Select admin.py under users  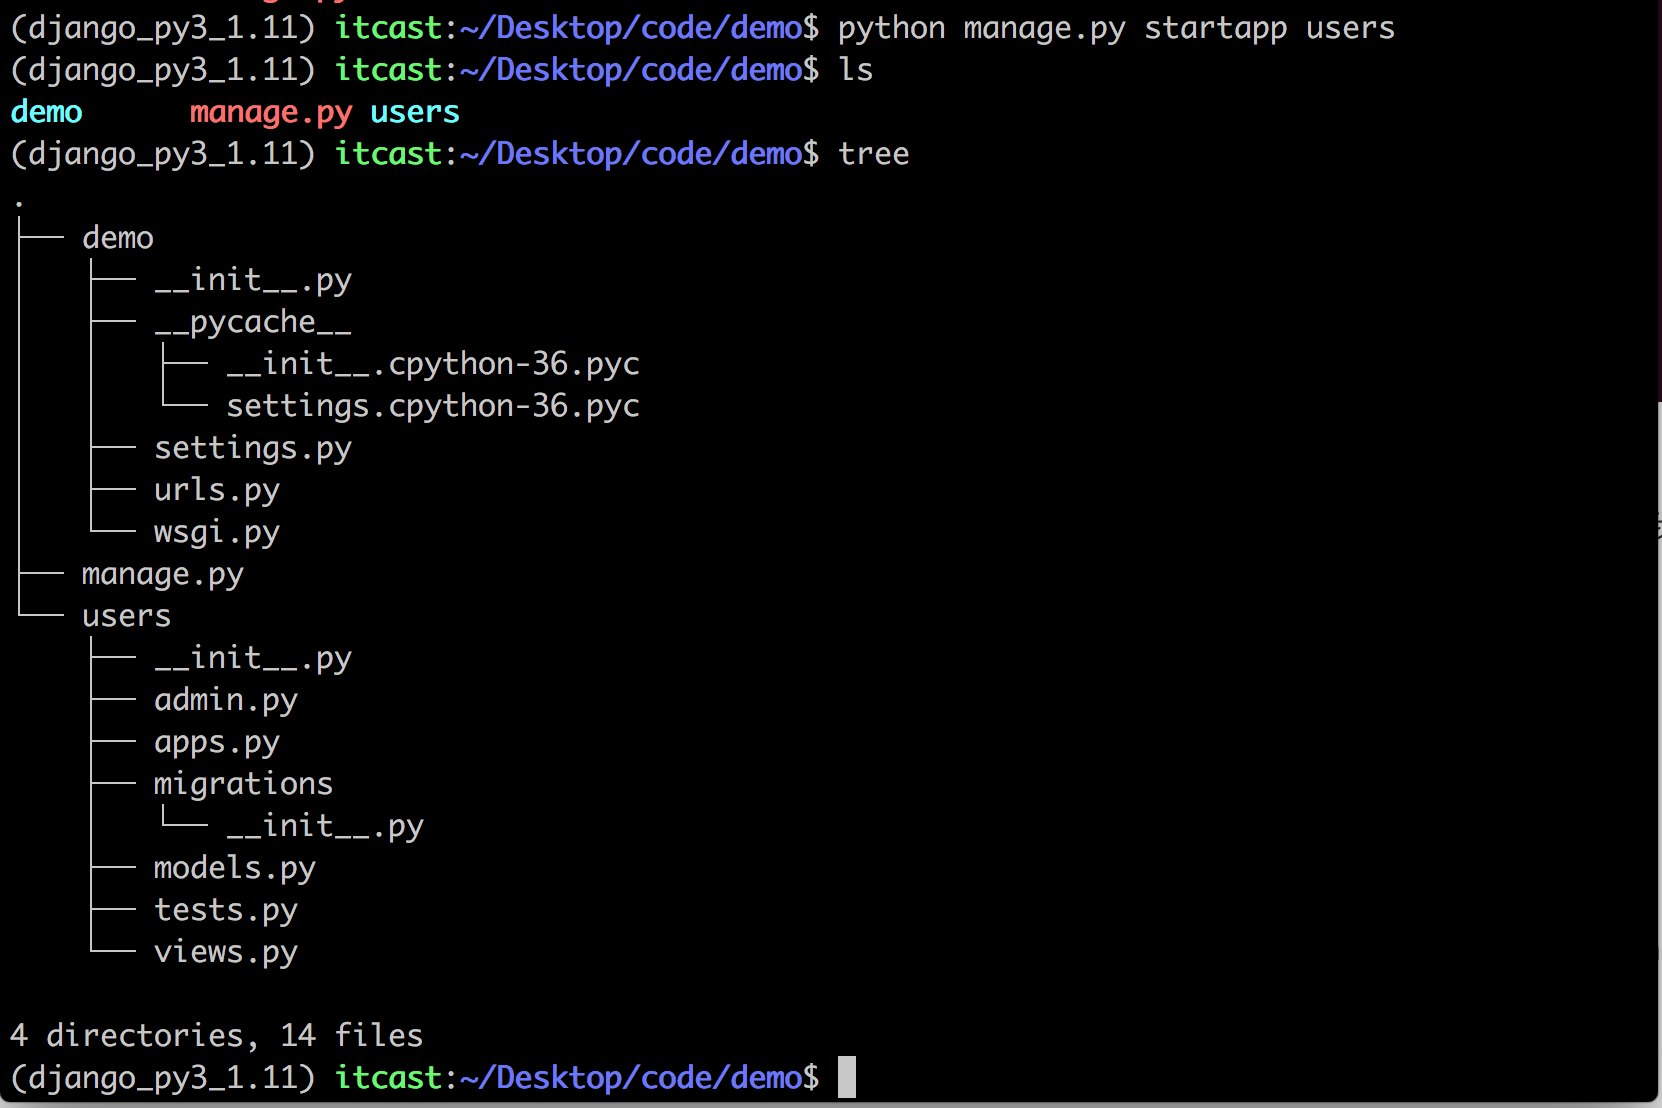[226, 700]
